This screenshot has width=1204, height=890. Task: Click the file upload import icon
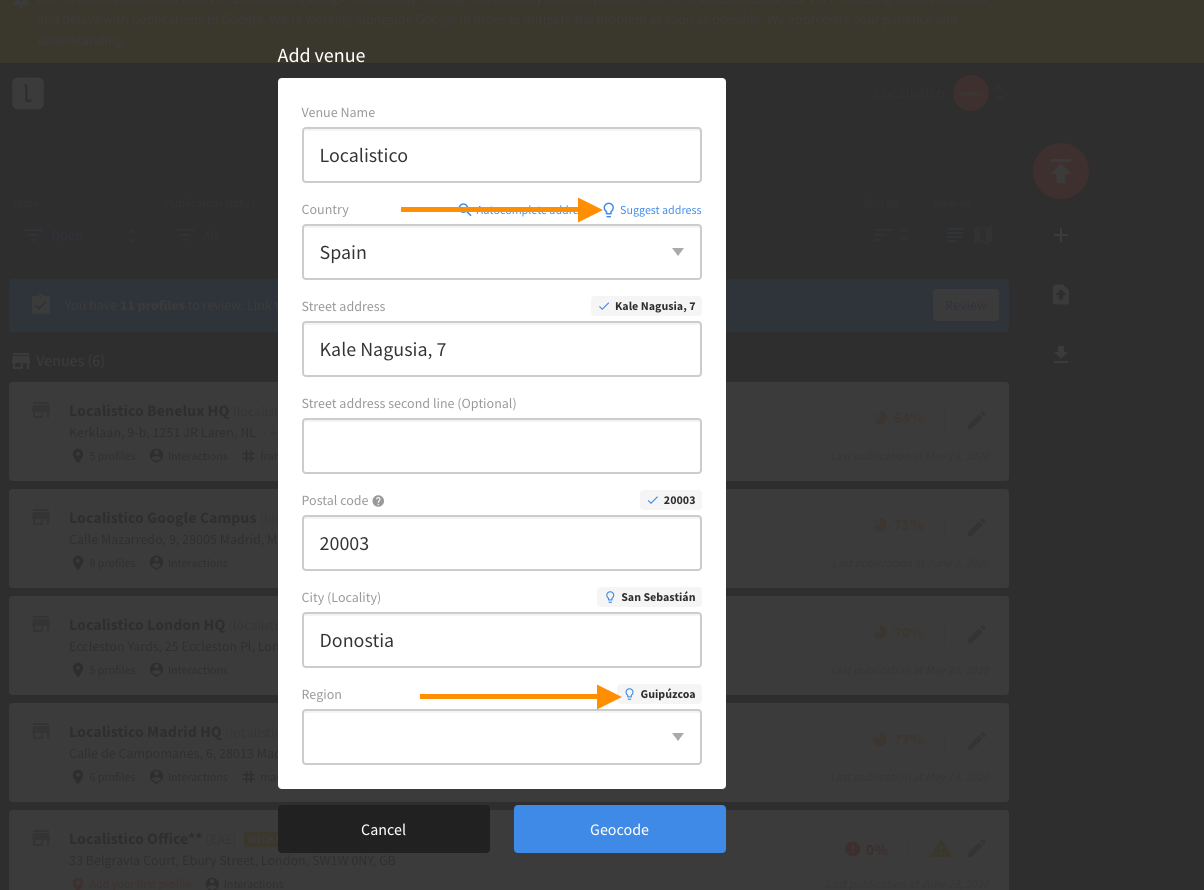click(1061, 295)
